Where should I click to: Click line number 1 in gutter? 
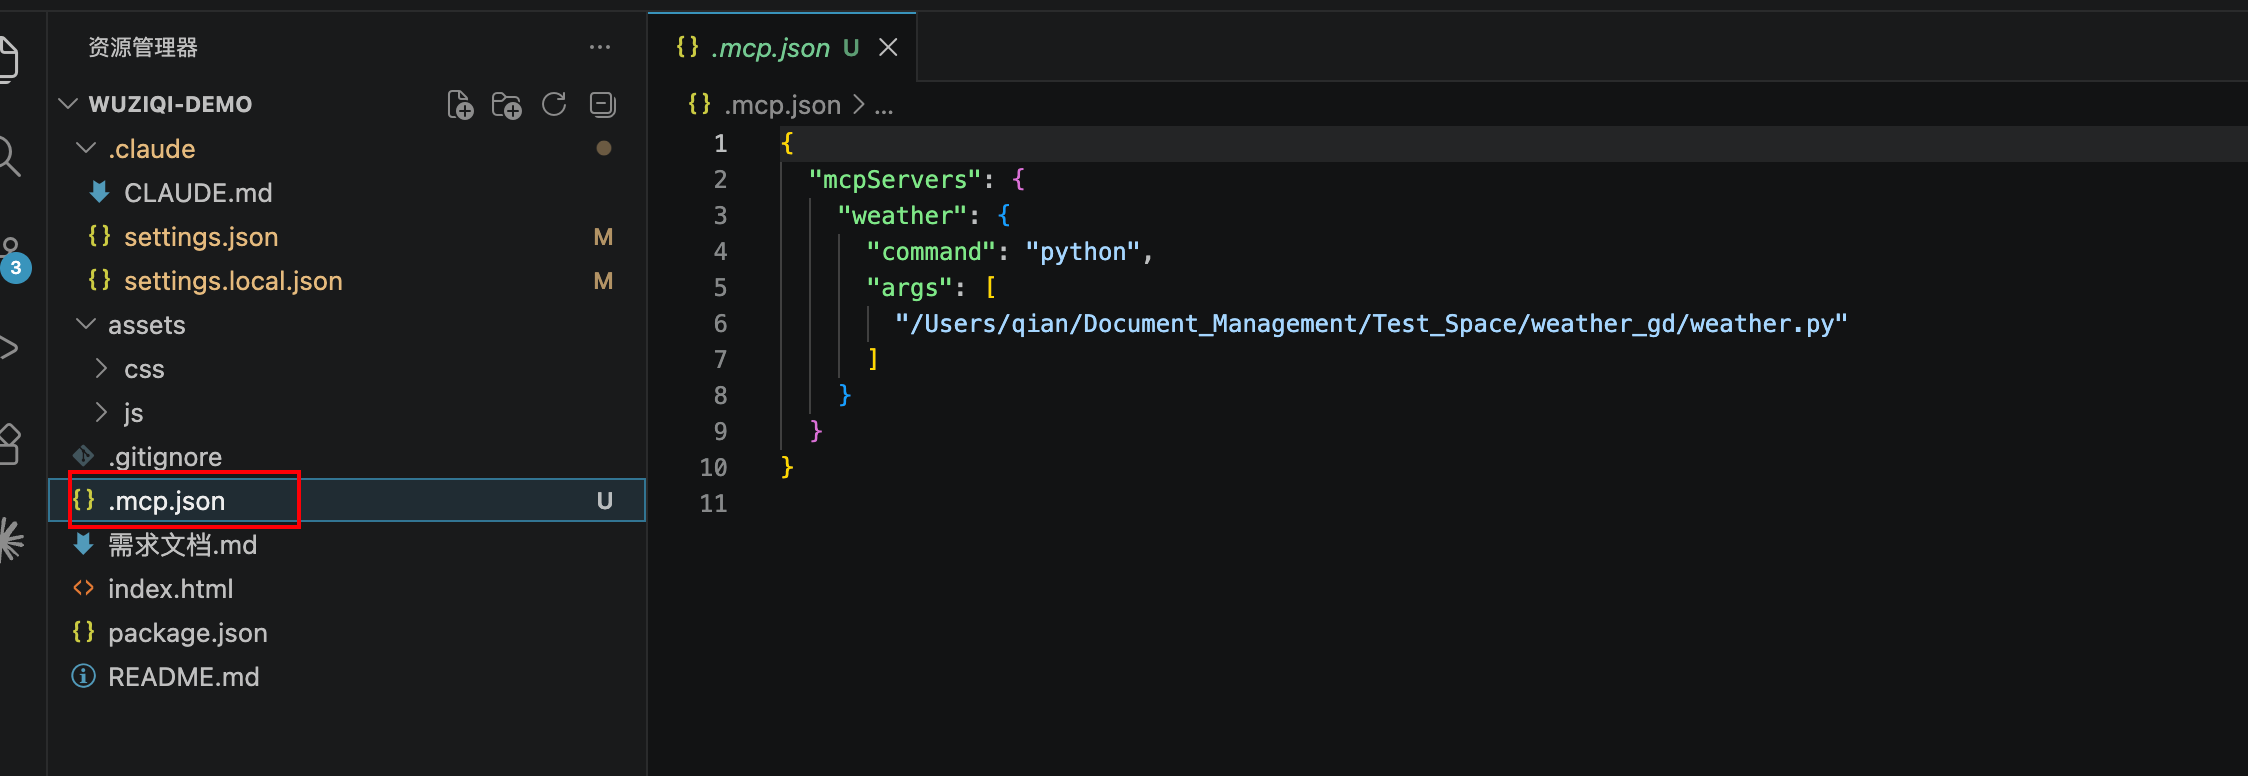point(720,143)
